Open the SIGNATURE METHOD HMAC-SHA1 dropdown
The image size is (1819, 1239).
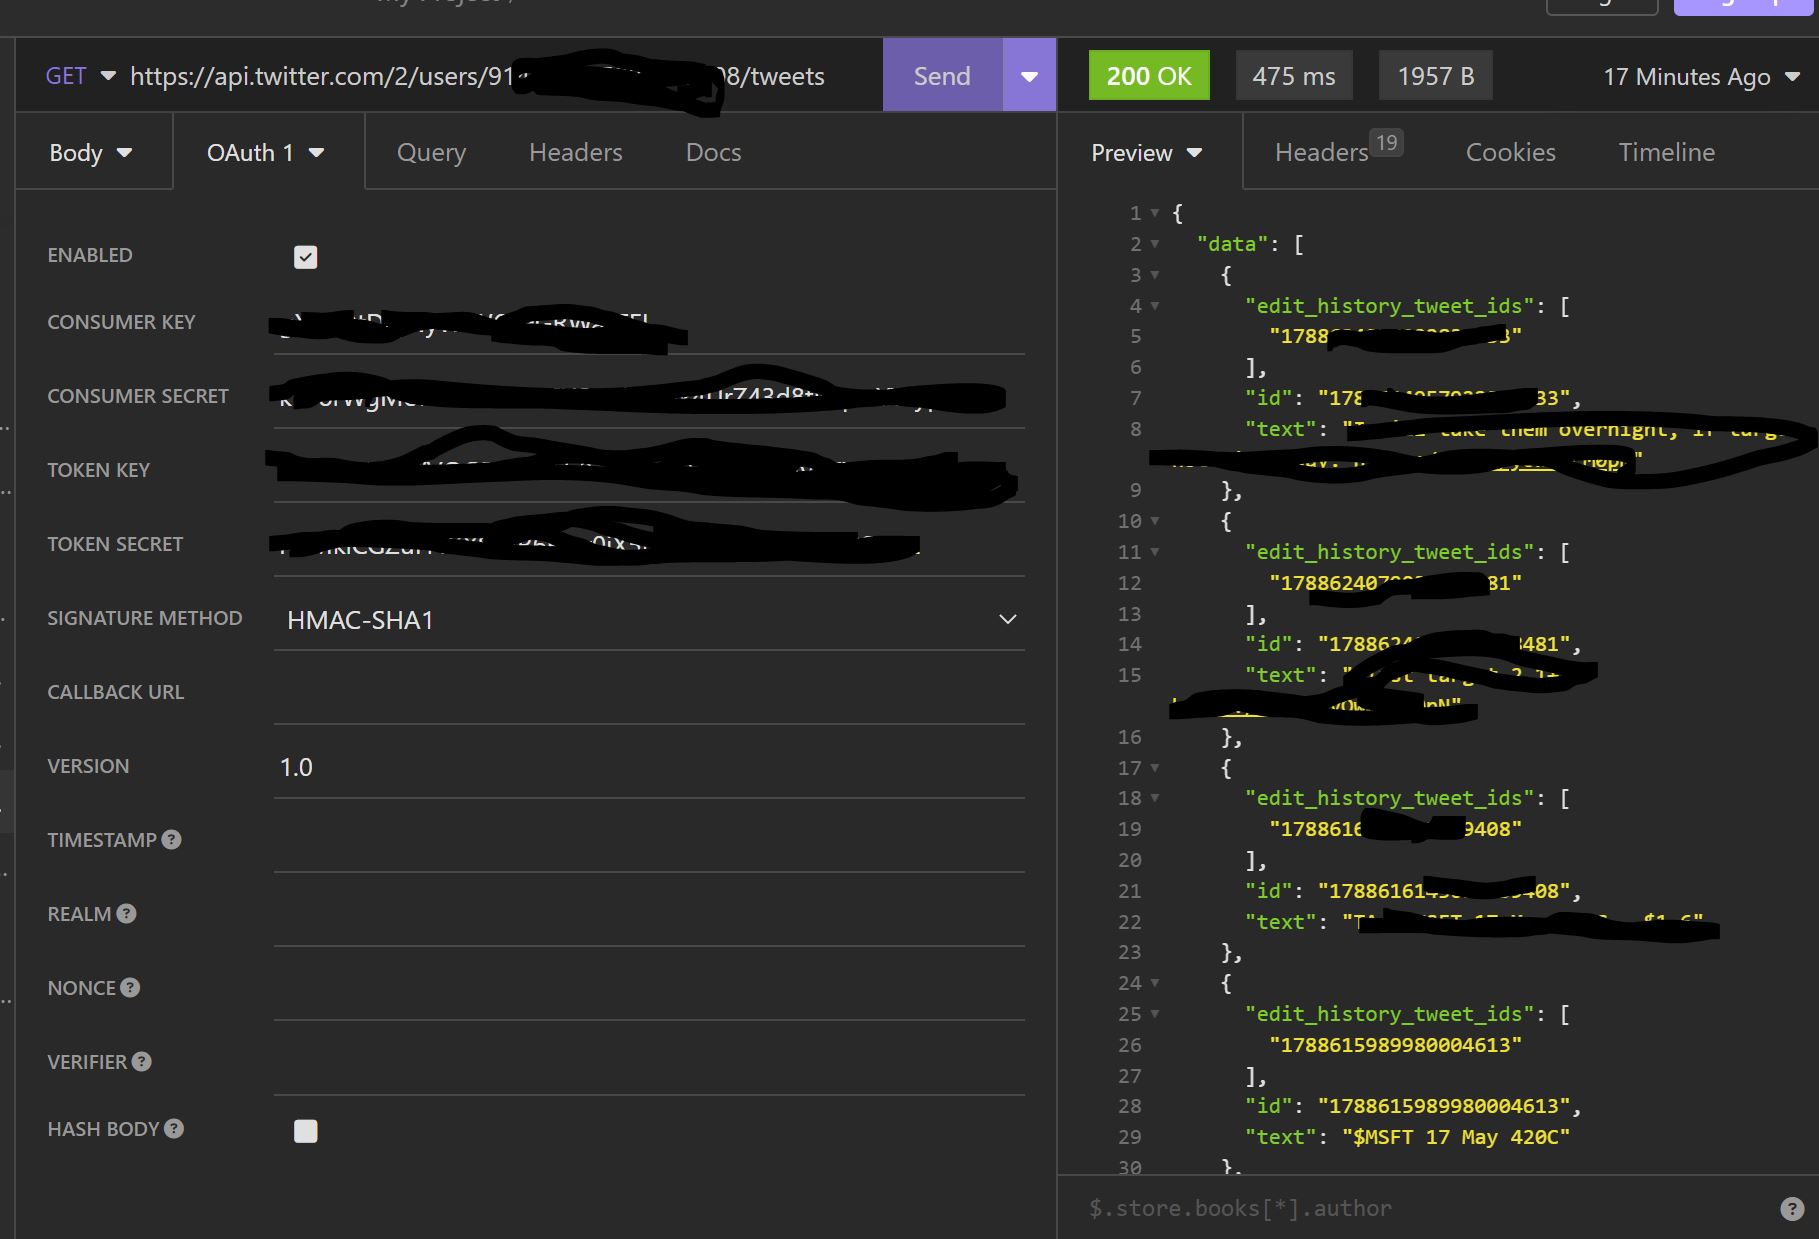(648, 620)
